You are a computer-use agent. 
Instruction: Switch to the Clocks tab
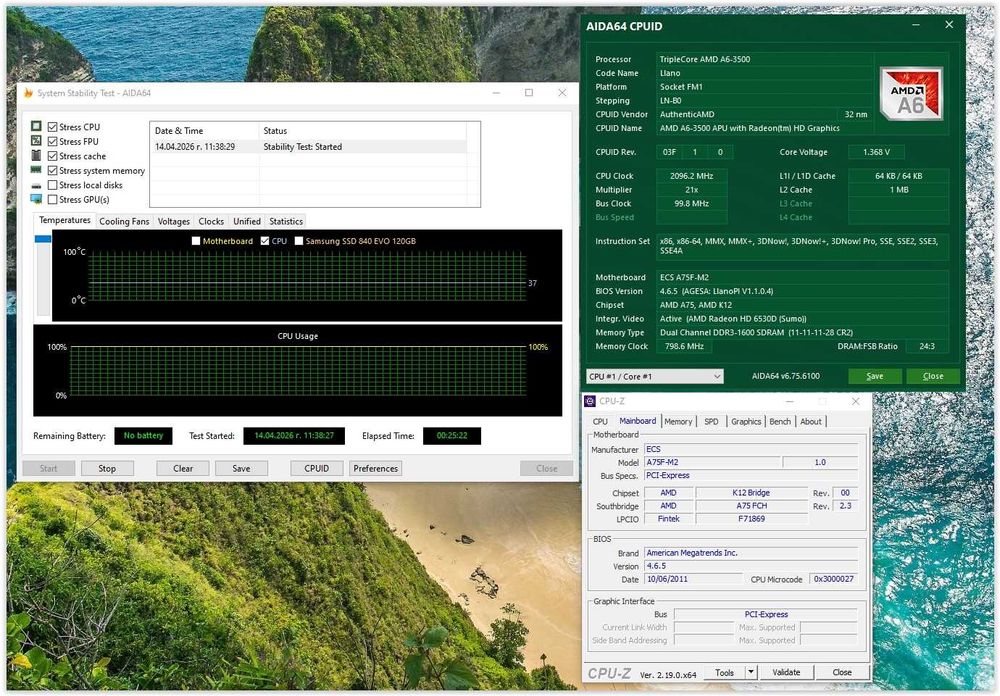click(211, 221)
